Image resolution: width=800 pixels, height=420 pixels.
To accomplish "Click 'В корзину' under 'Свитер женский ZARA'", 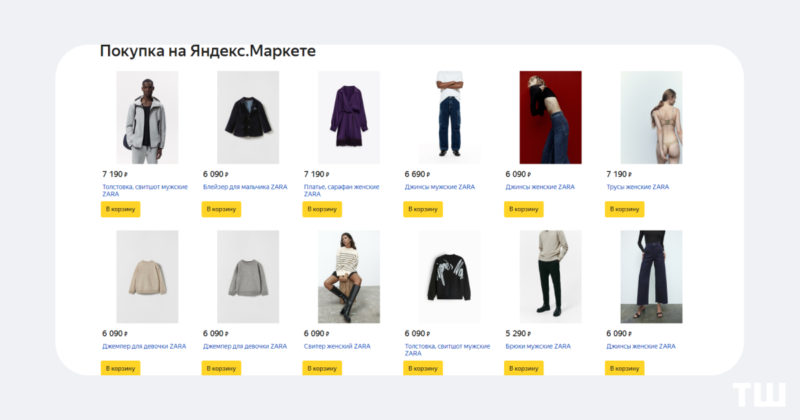I will (322, 368).
